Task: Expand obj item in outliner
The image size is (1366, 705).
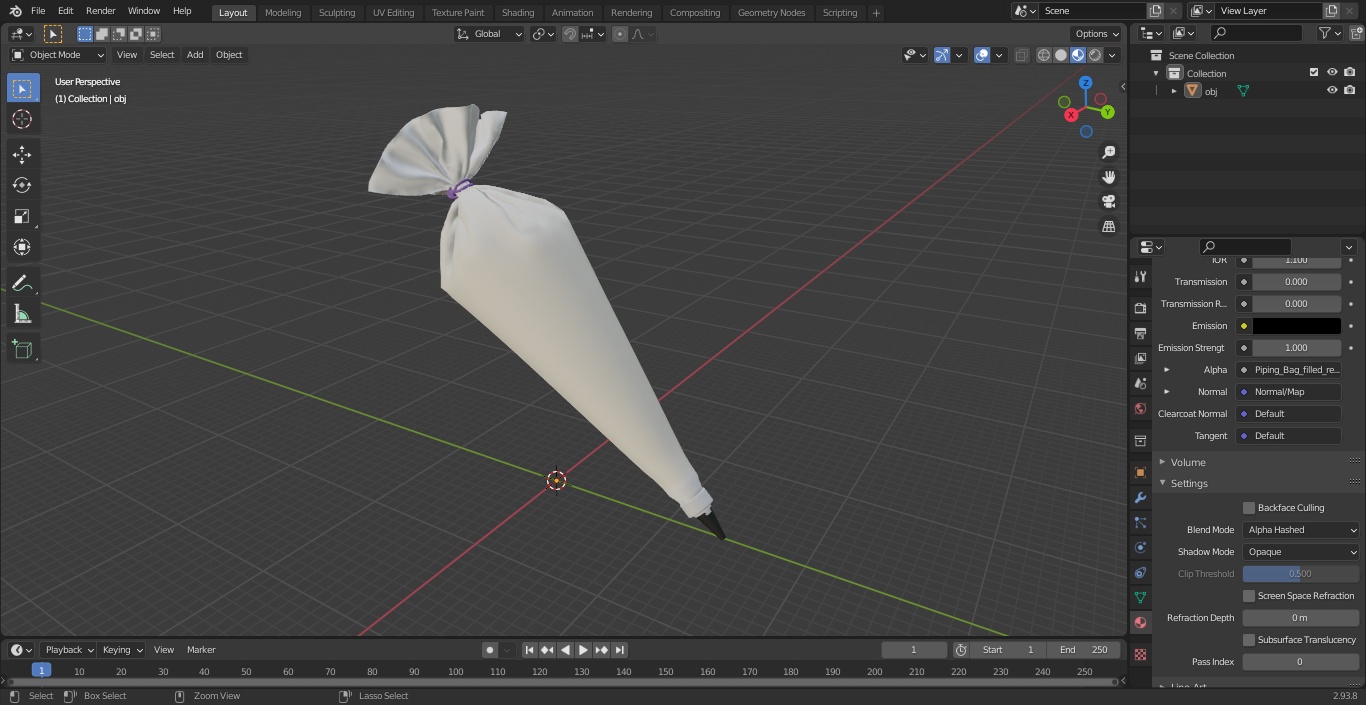Action: tap(1174, 91)
